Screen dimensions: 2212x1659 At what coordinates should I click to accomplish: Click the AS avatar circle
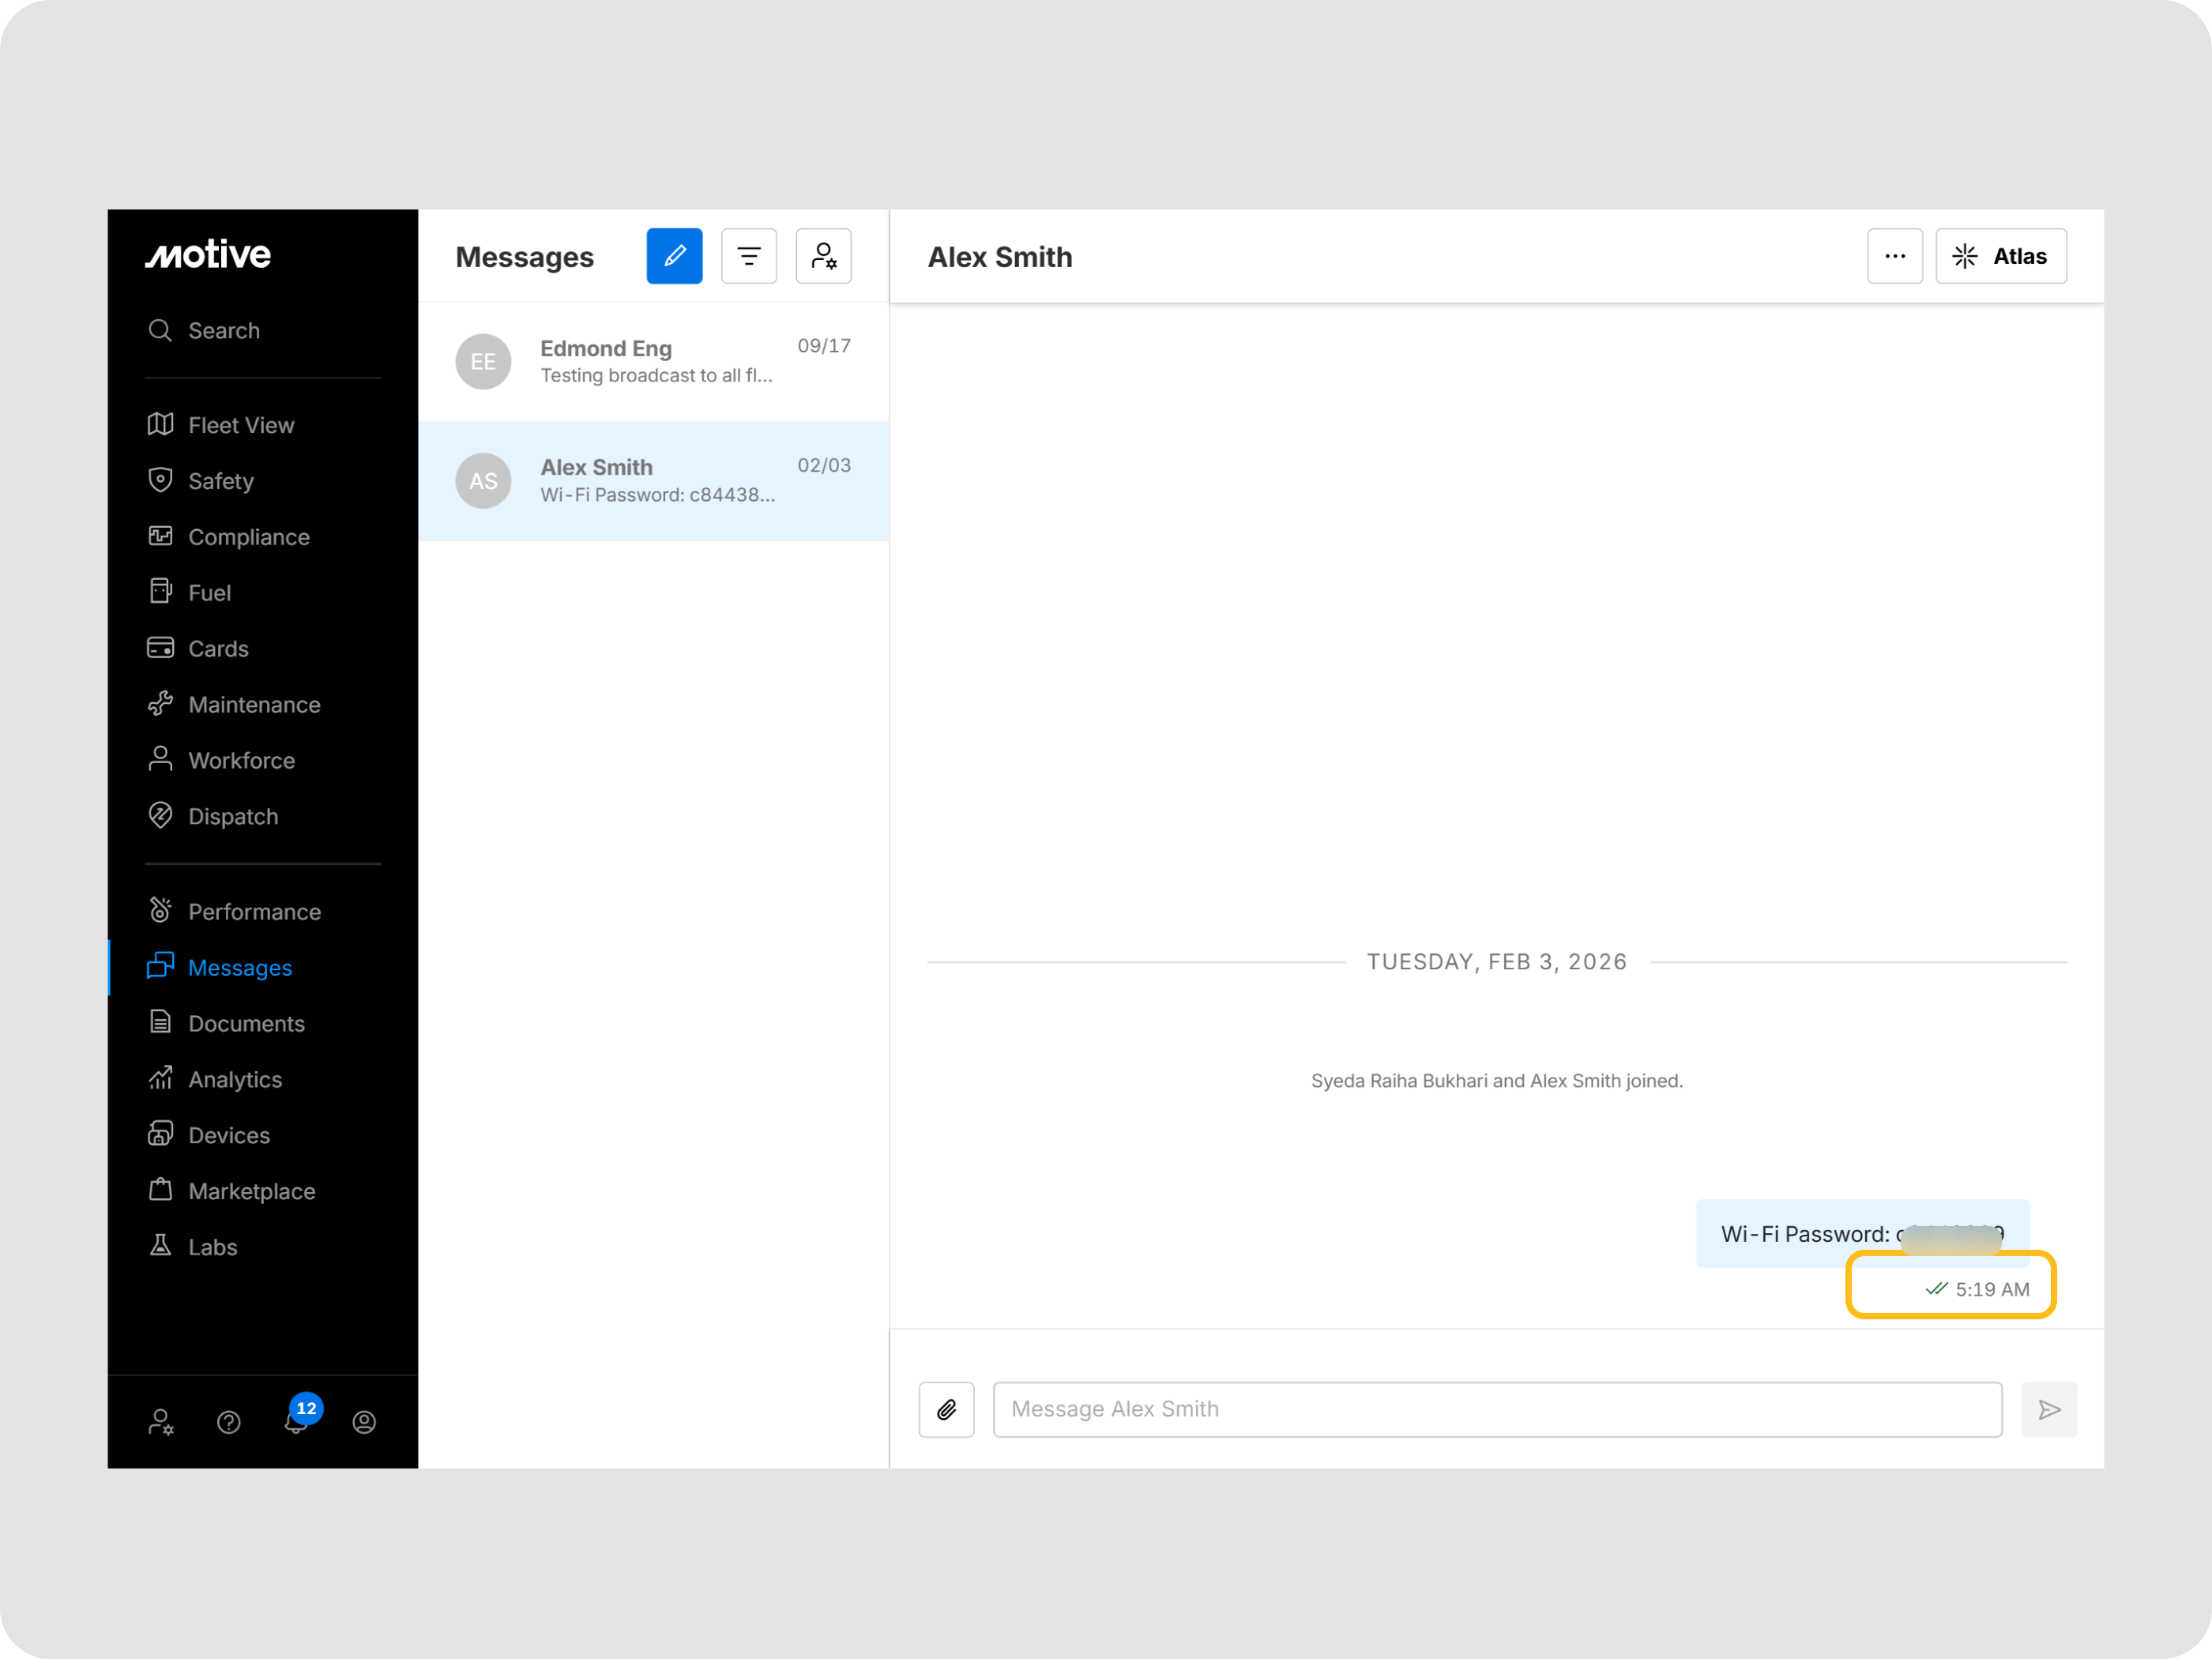click(x=483, y=481)
